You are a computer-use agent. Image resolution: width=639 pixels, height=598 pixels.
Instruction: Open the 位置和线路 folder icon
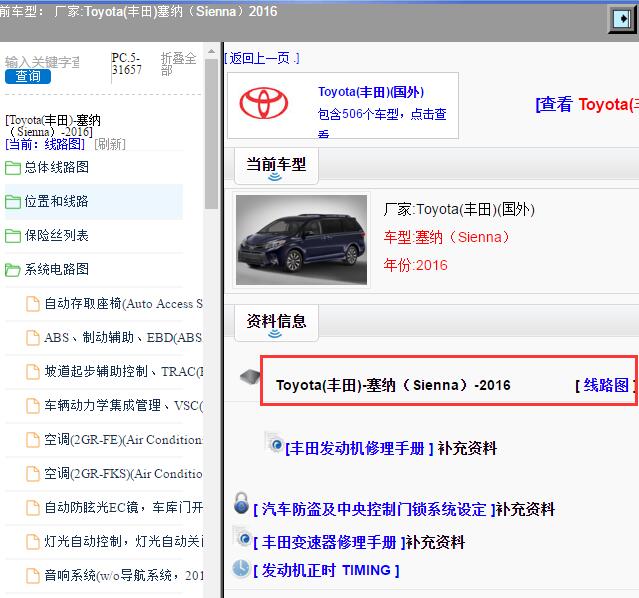tap(13, 201)
